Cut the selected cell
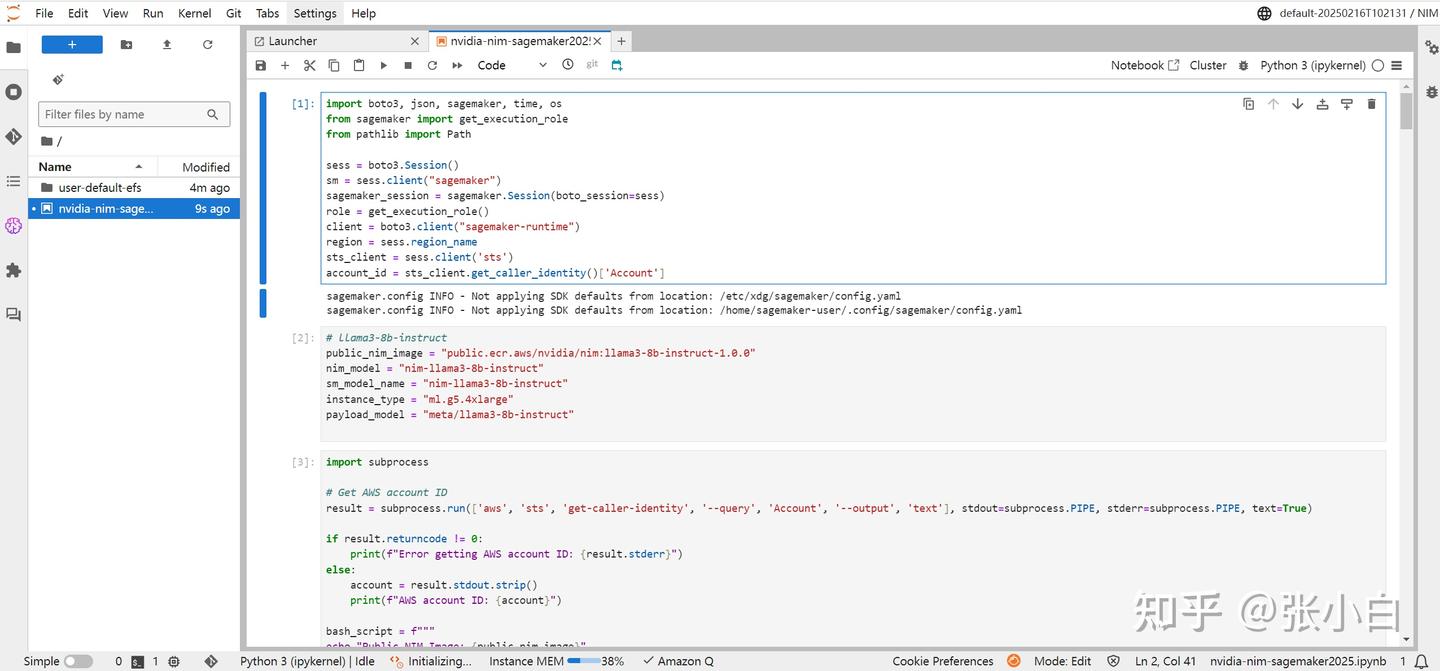This screenshot has width=1440, height=671. point(310,65)
